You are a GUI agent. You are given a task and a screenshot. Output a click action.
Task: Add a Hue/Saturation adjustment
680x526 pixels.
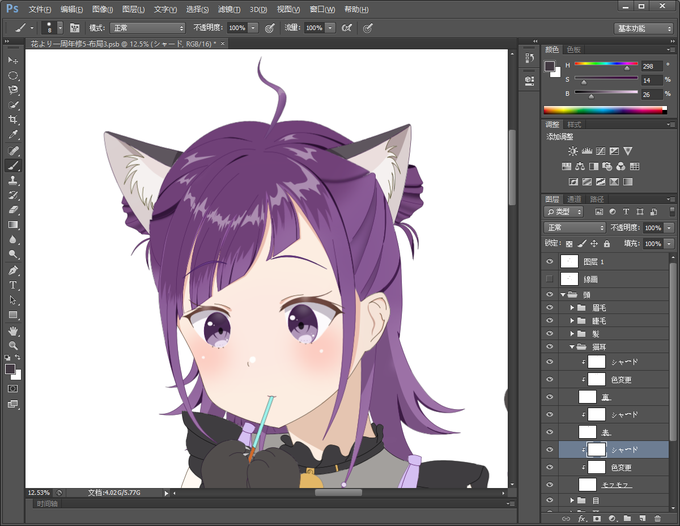coord(567,167)
